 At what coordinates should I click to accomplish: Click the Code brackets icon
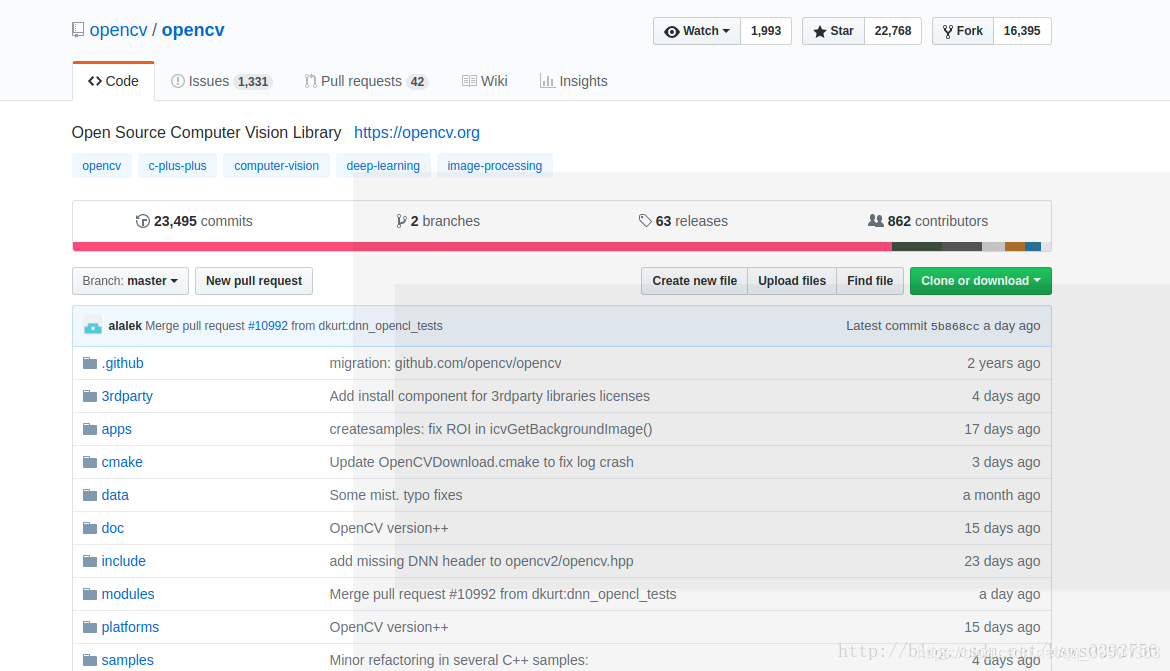click(x=95, y=81)
